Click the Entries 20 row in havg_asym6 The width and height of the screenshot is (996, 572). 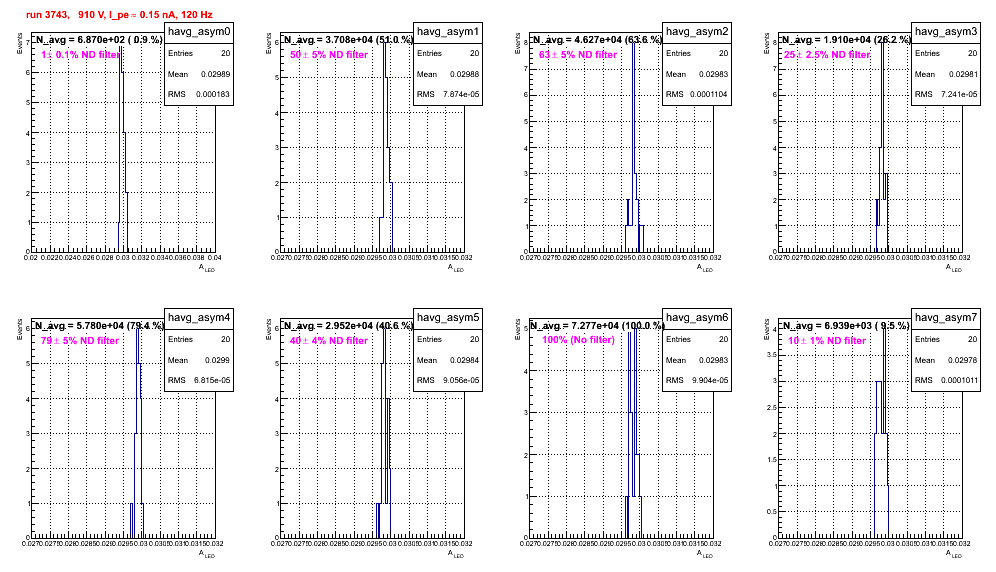pos(697,339)
